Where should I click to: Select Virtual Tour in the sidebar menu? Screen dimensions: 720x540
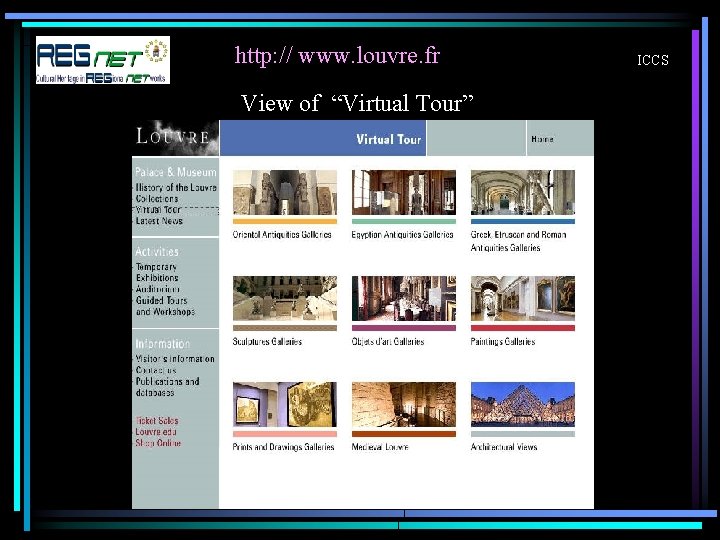pos(158,210)
